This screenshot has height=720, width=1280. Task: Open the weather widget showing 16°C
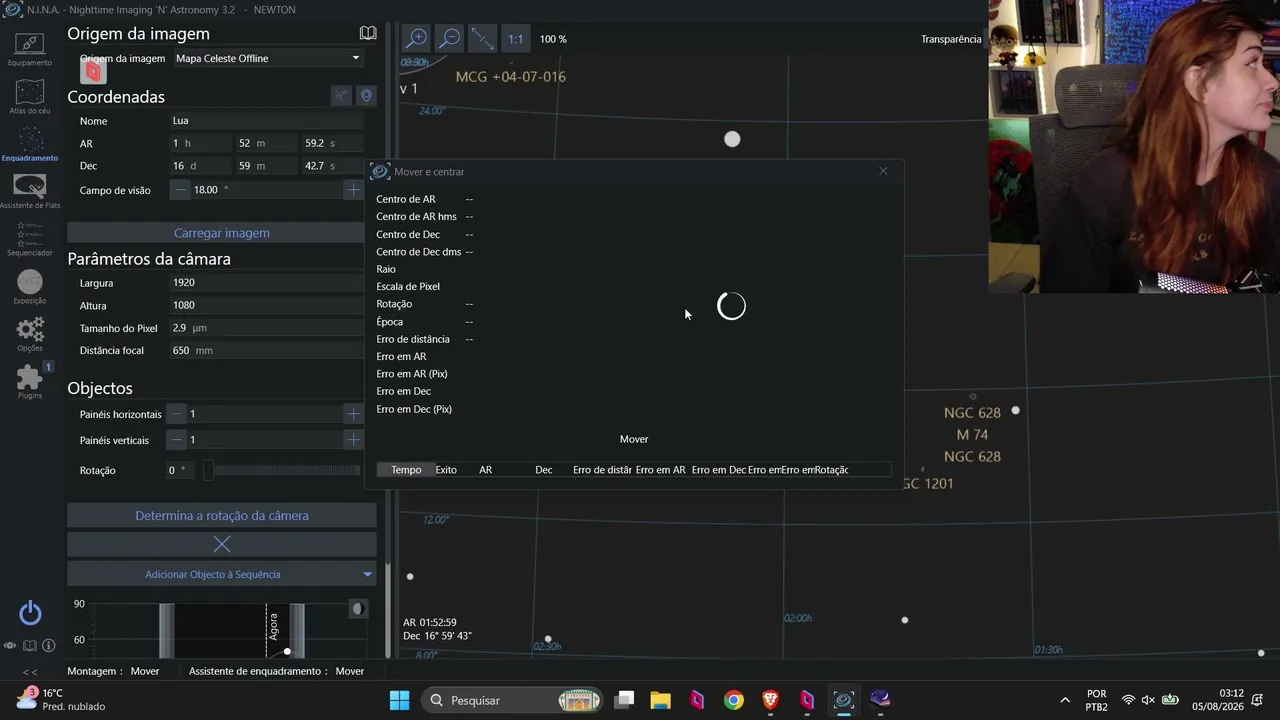coord(60,700)
